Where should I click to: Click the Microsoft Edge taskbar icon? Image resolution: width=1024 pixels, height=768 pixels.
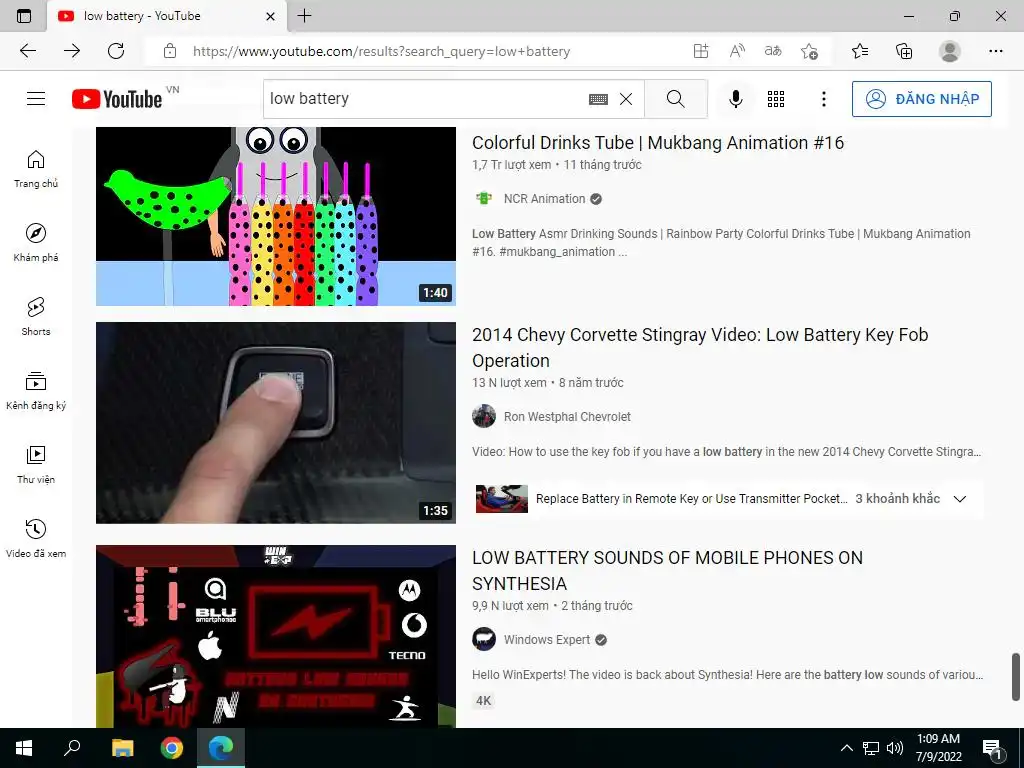pyautogui.click(x=221, y=748)
